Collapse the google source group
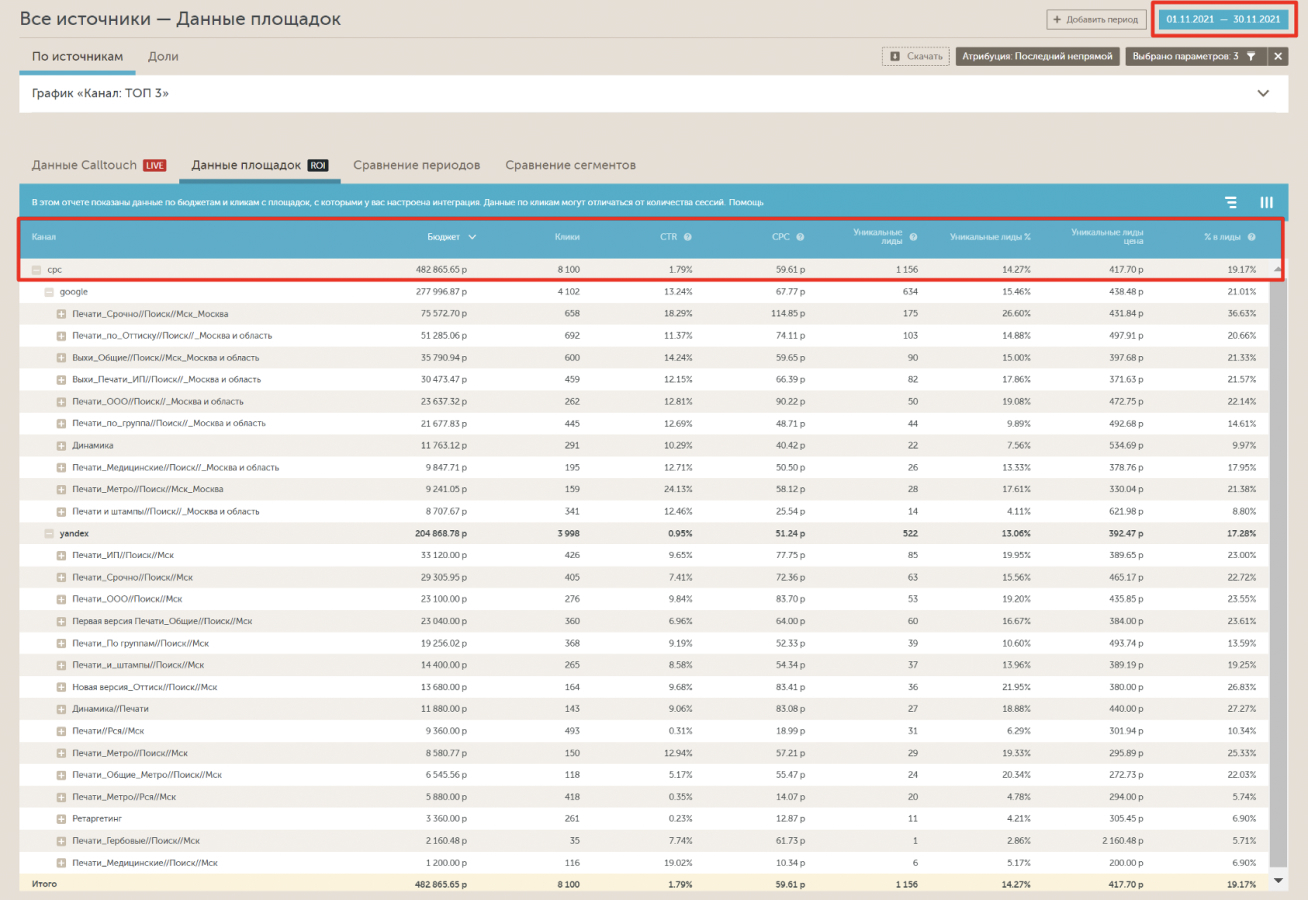This screenshot has width=1308, height=900. (x=49, y=292)
